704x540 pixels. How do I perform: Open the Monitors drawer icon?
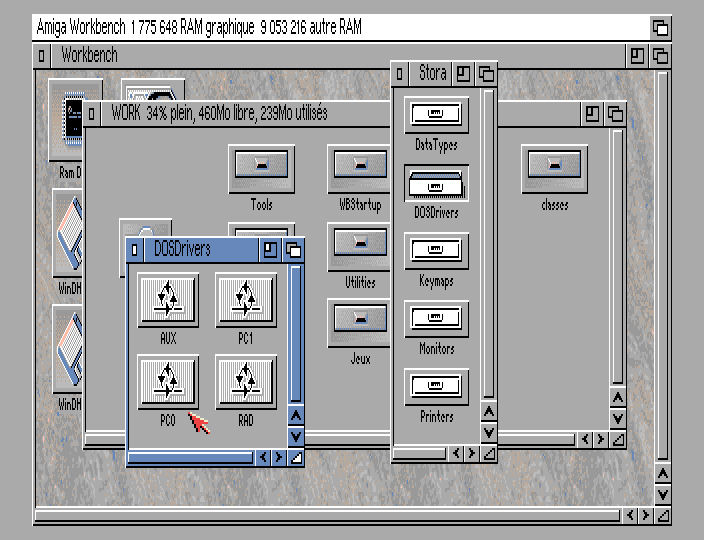point(436,319)
